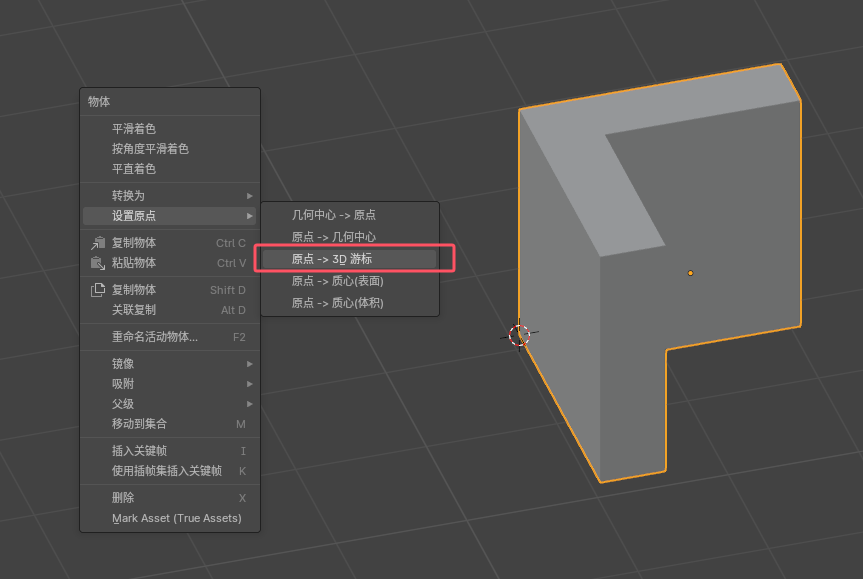
Task: Choose 复制物体 with Shift D shortcut
Action: click(170, 290)
